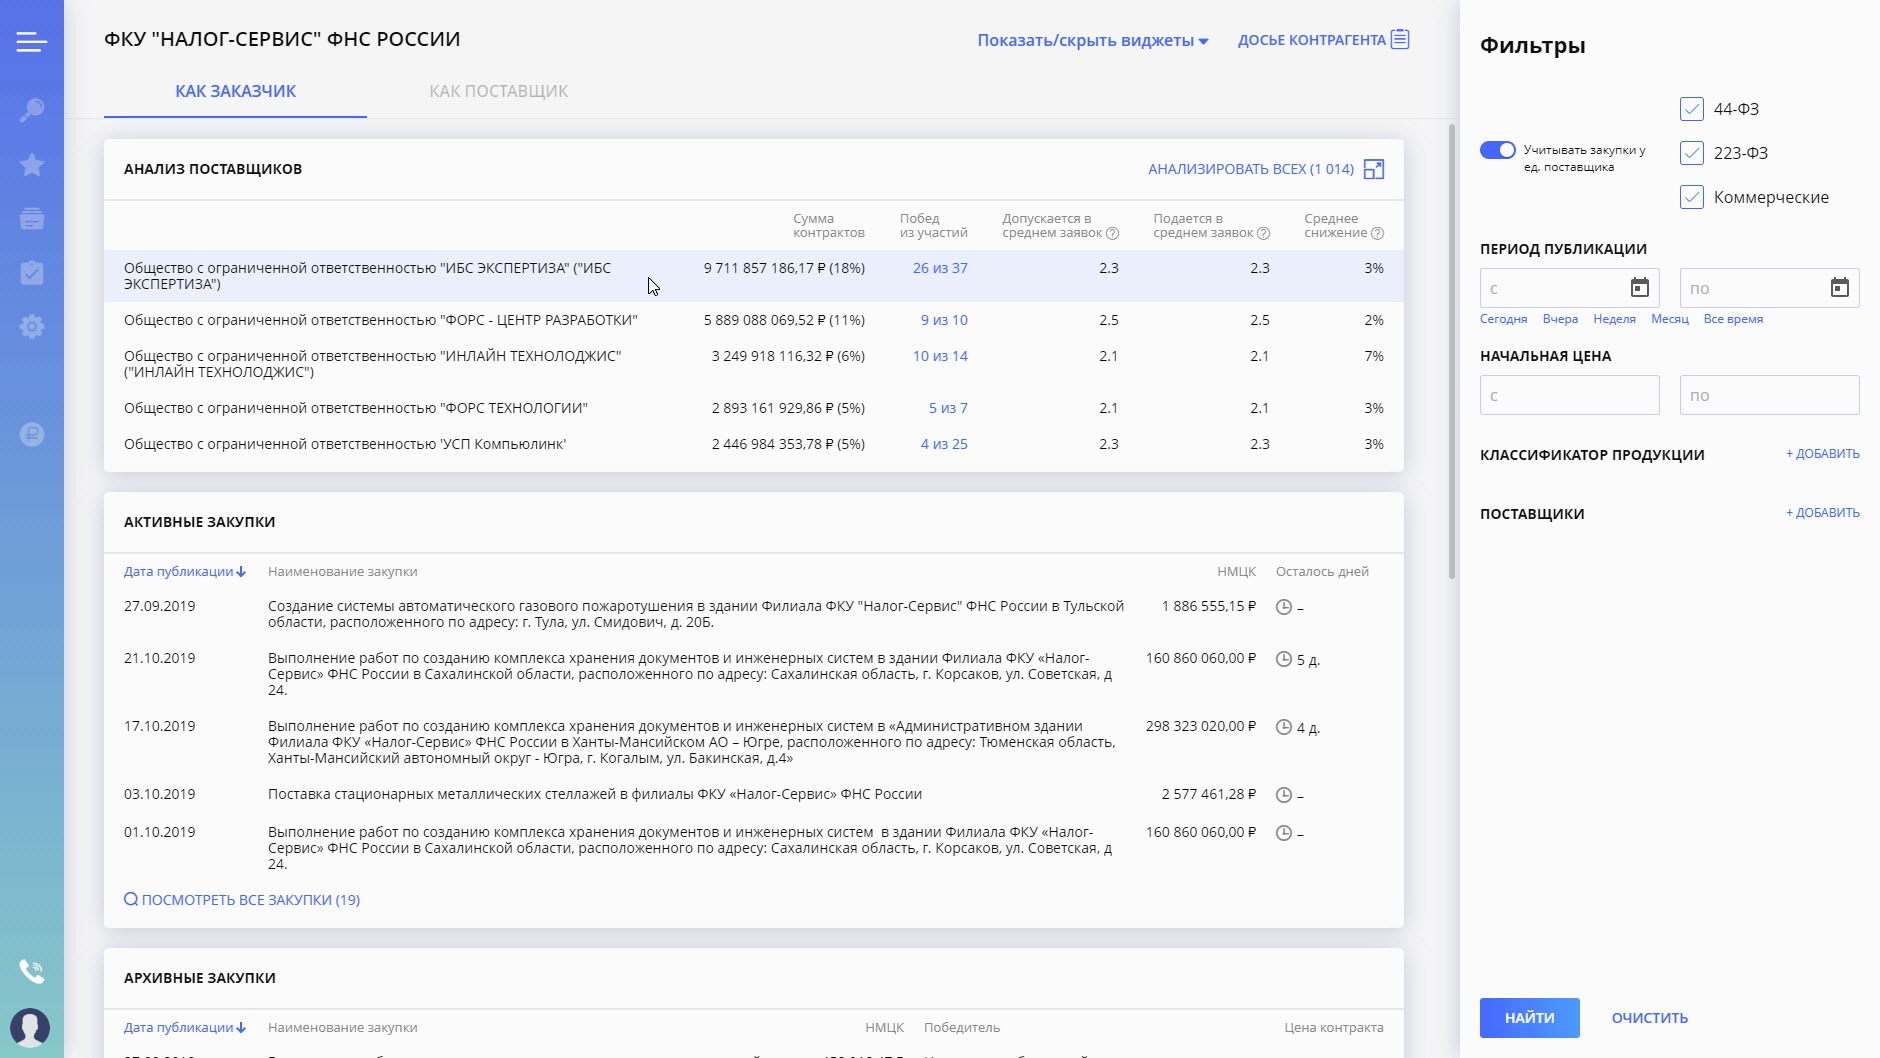Image resolution: width=1880 pixels, height=1058 pixels.
Task: Click Анализировать всех (1 014) link
Action: pos(1251,169)
